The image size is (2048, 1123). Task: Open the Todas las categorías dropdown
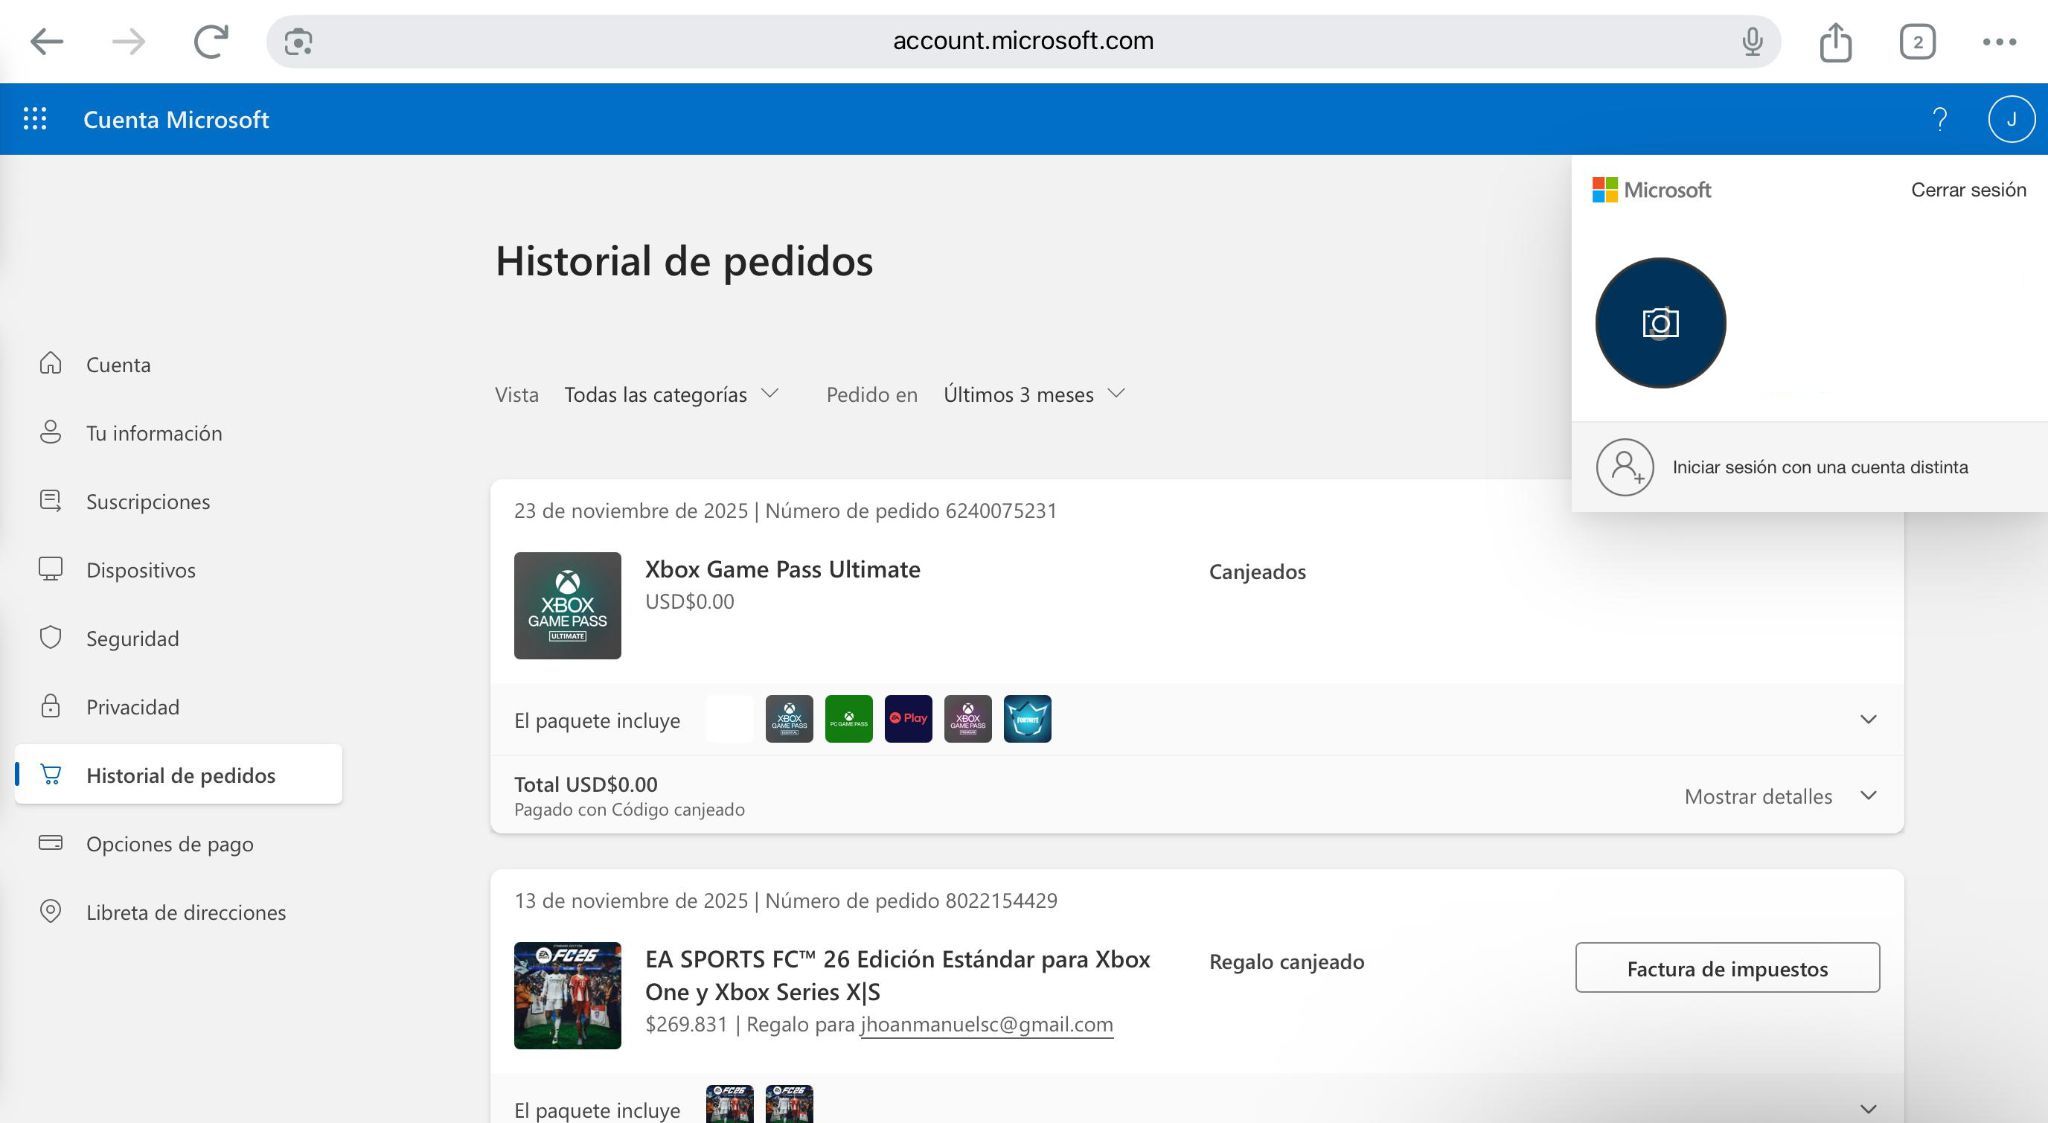pyautogui.click(x=671, y=395)
